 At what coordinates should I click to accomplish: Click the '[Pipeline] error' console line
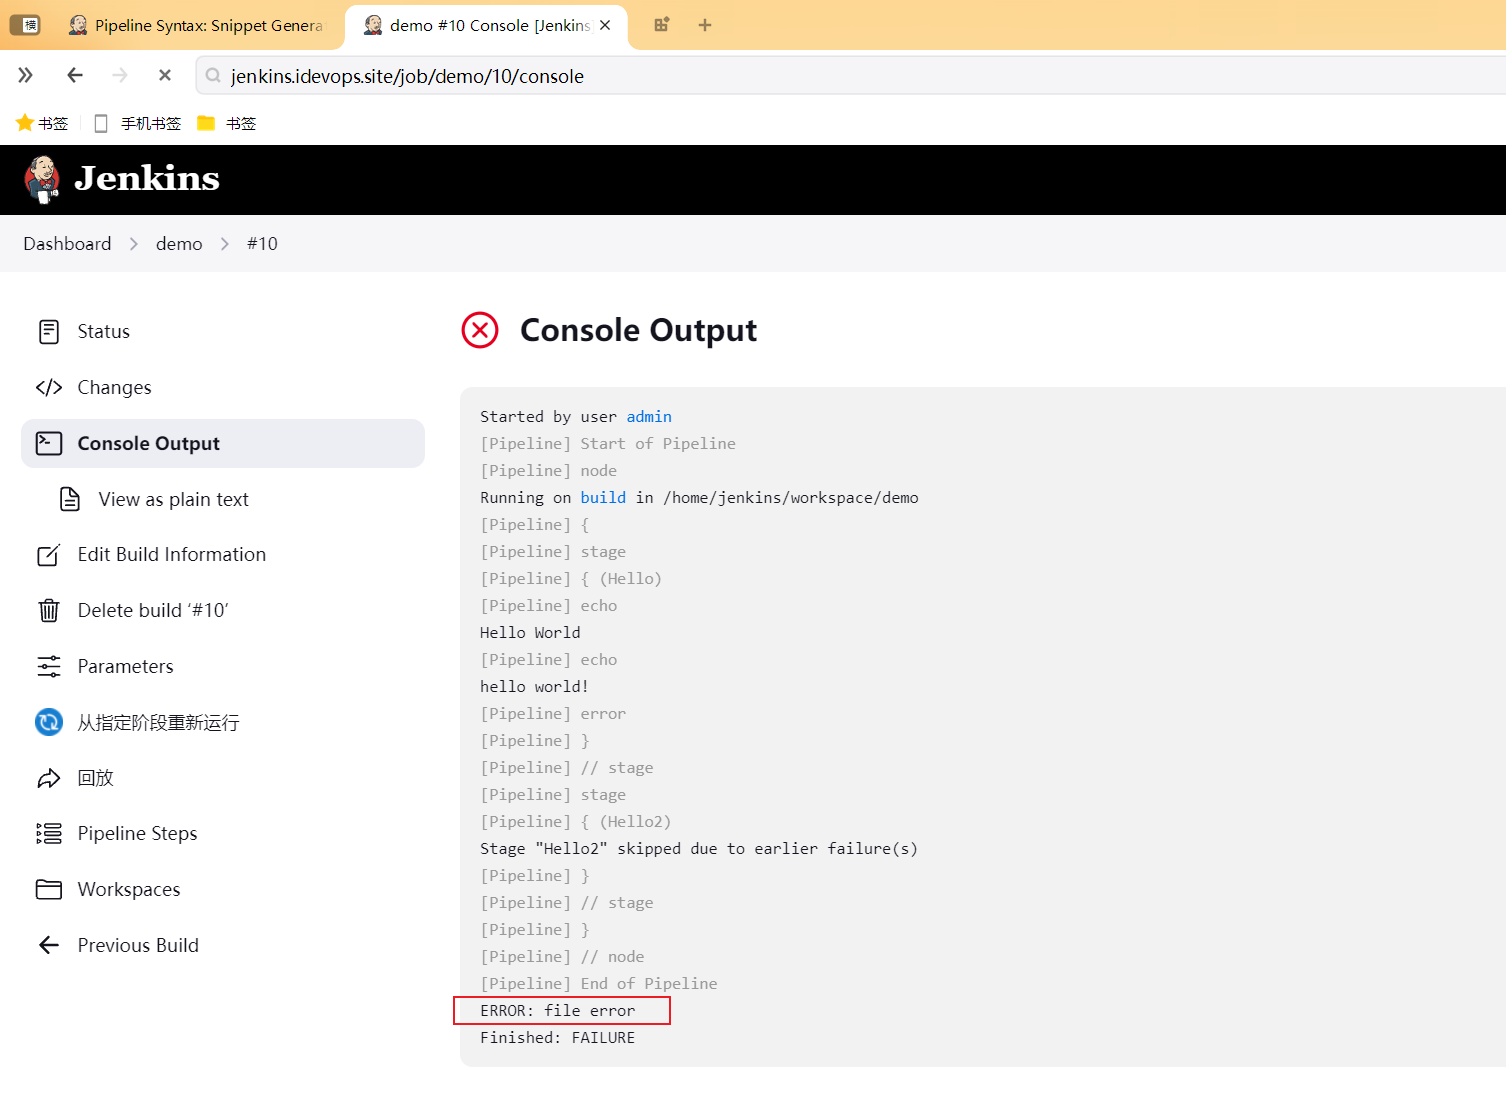tap(552, 714)
